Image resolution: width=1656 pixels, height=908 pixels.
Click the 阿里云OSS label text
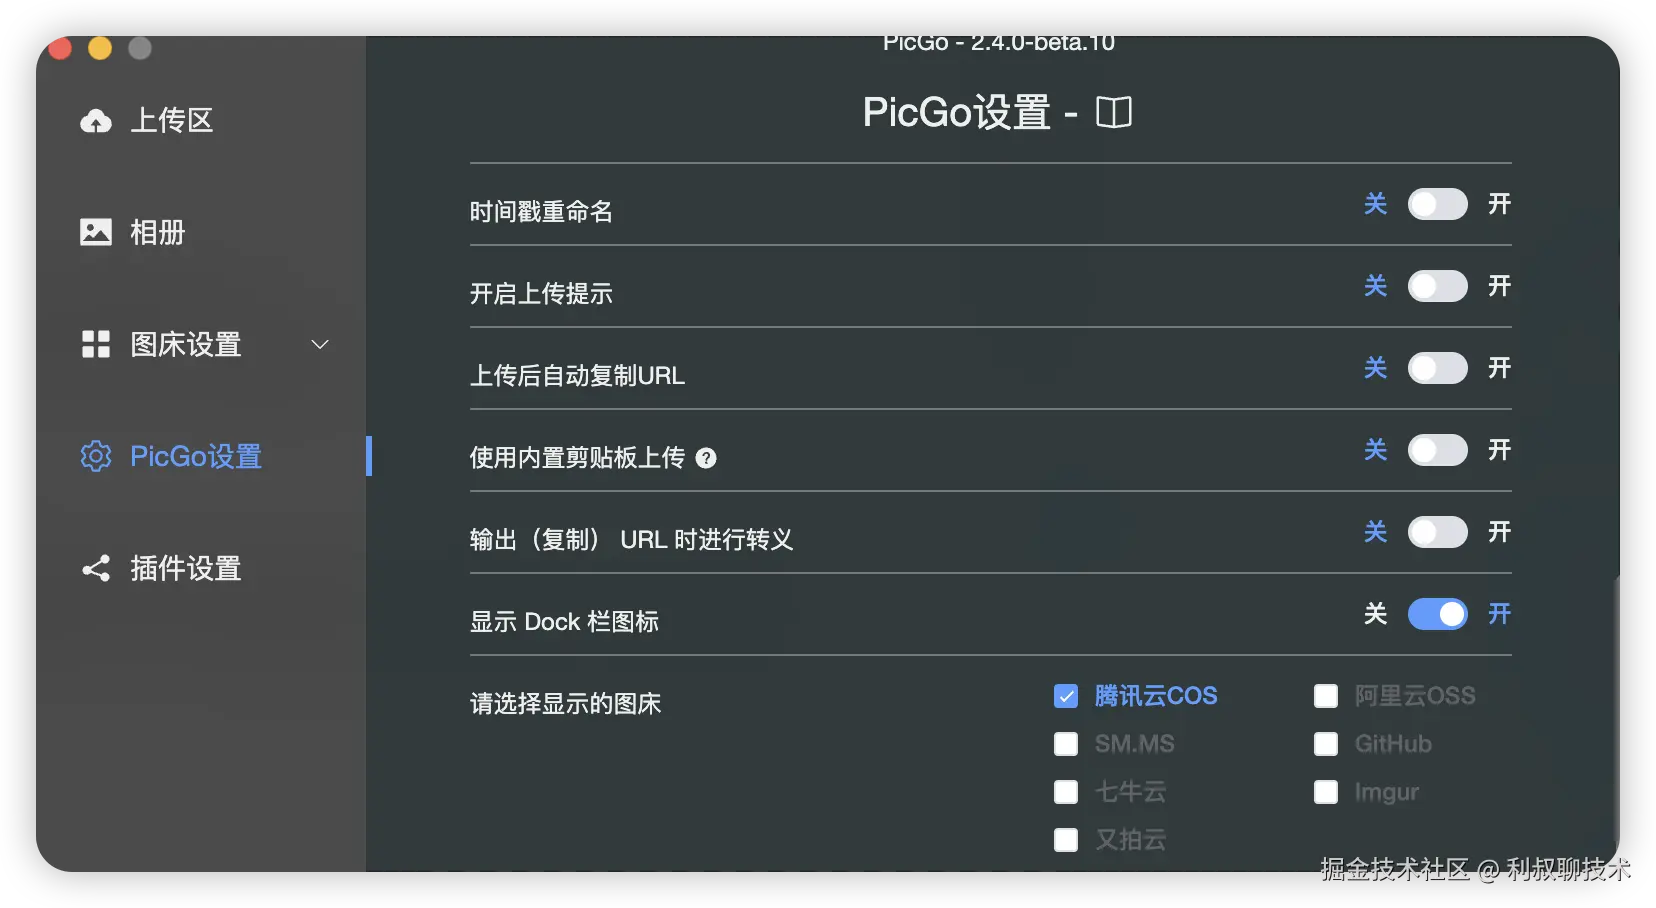coord(1414,696)
